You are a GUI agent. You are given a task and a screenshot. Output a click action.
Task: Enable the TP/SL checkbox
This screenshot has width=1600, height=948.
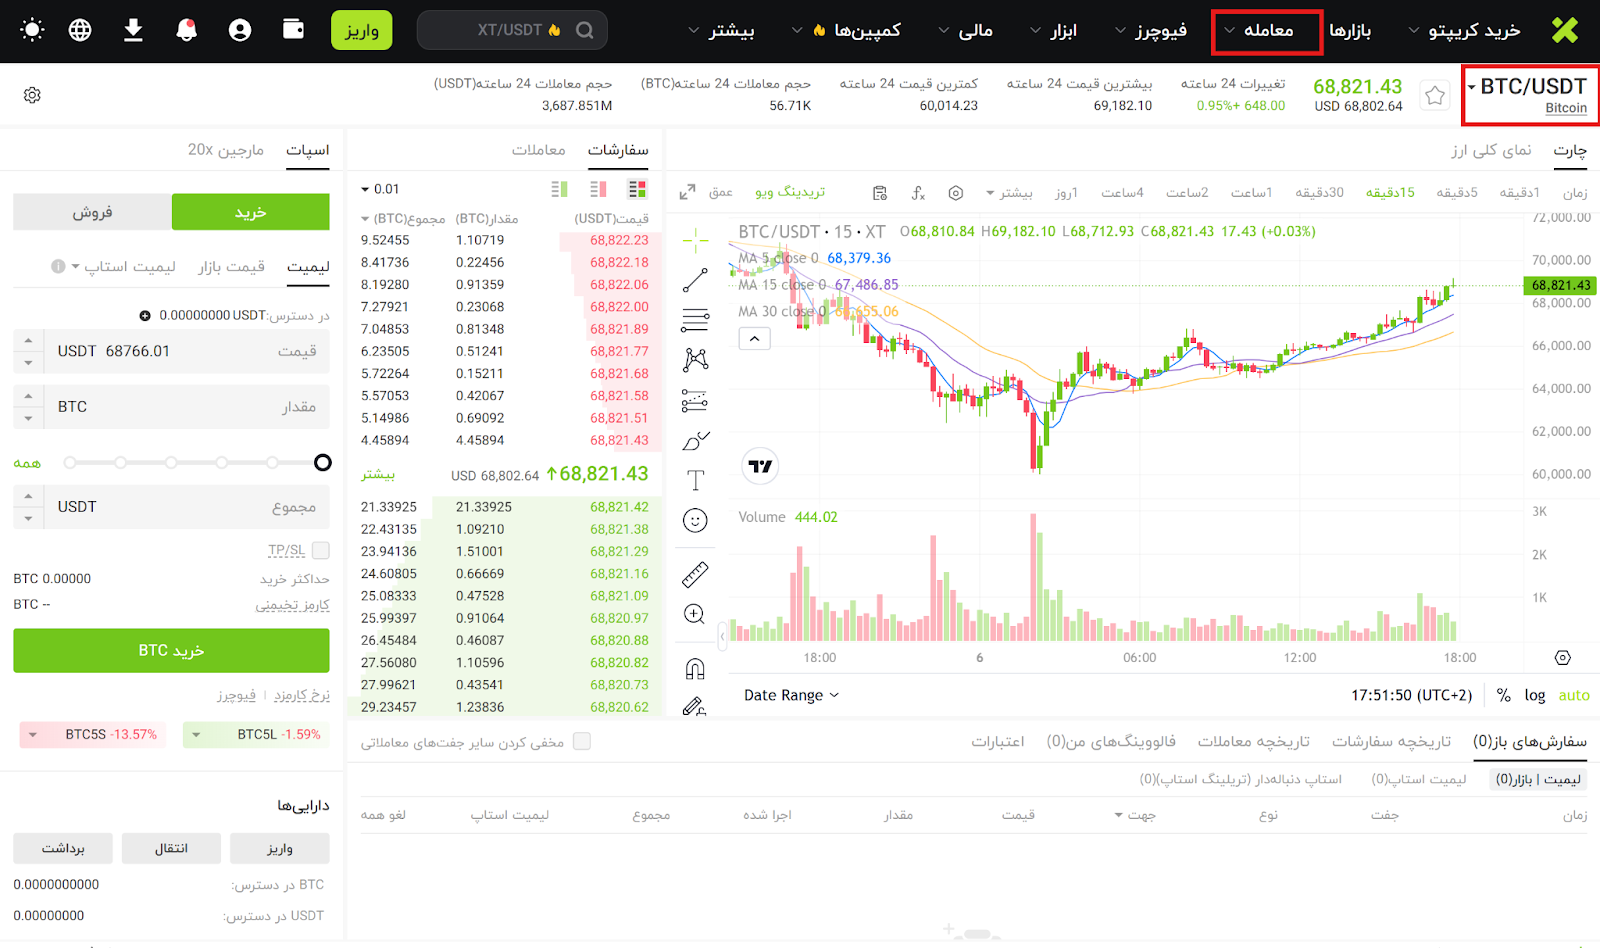coord(321,550)
